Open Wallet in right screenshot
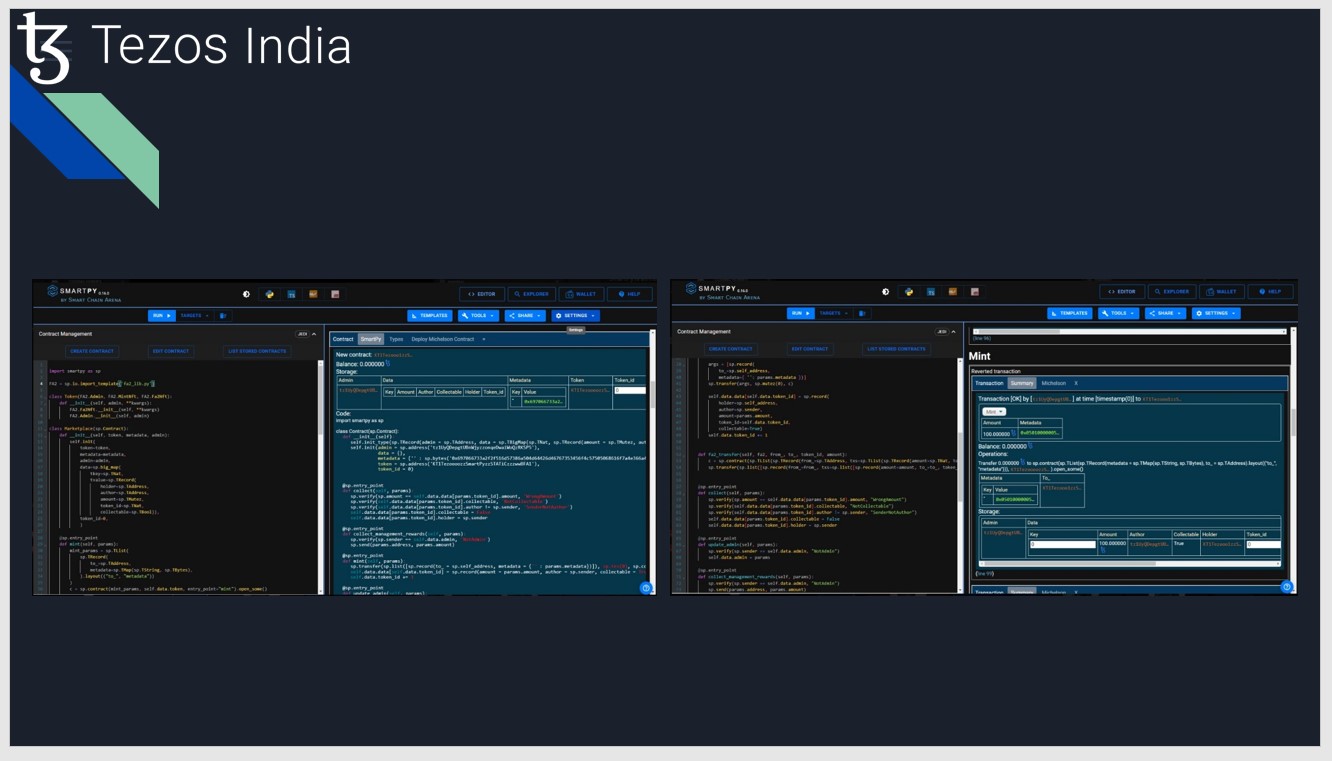The image size is (1332, 761). [1221, 292]
